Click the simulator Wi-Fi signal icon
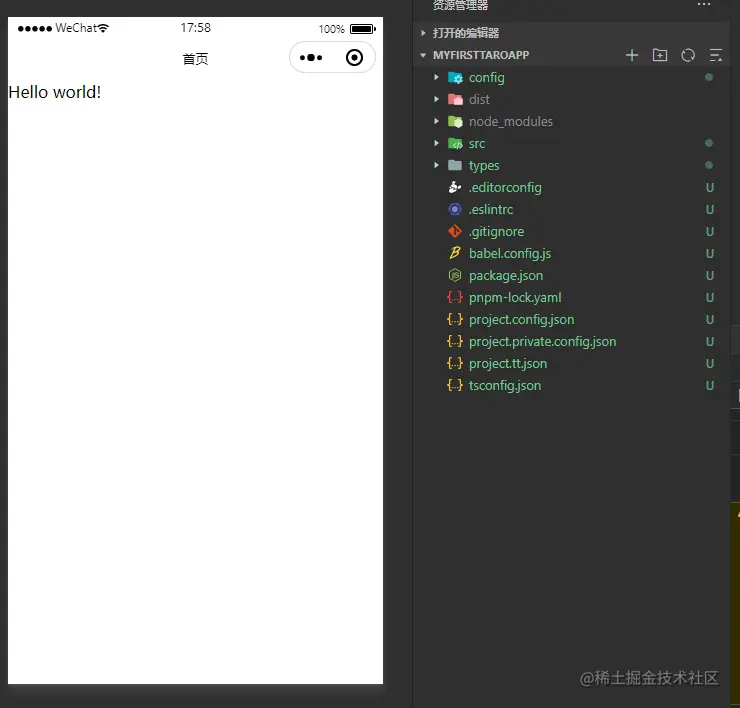The image size is (740, 708). pyautogui.click(x=103, y=28)
